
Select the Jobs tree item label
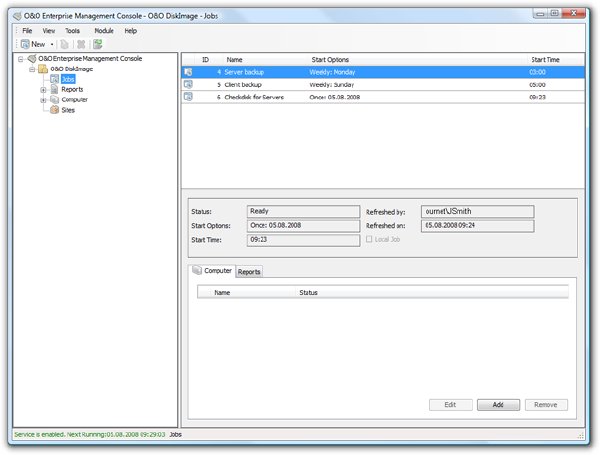point(68,79)
